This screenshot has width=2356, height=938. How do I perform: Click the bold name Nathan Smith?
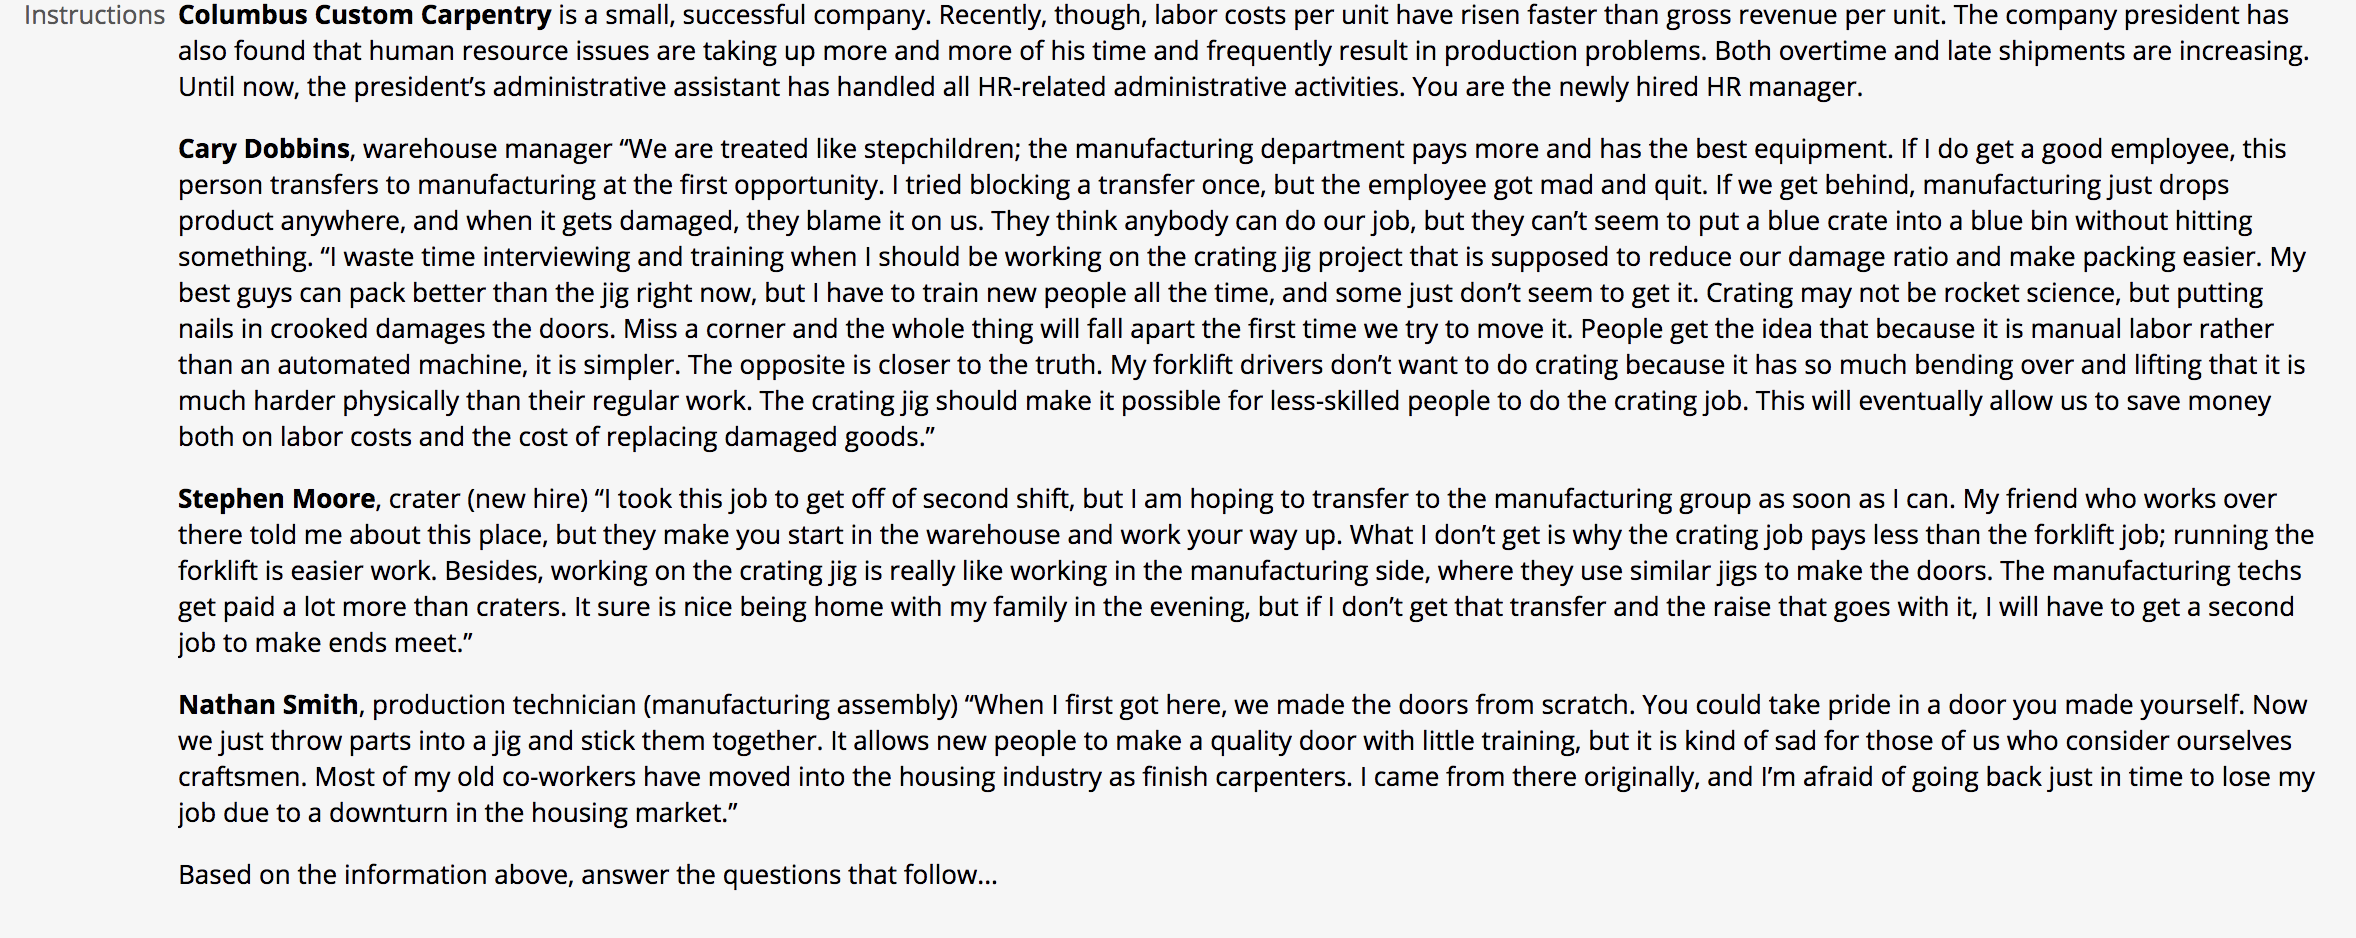pyautogui.click(x=268, y=705)
